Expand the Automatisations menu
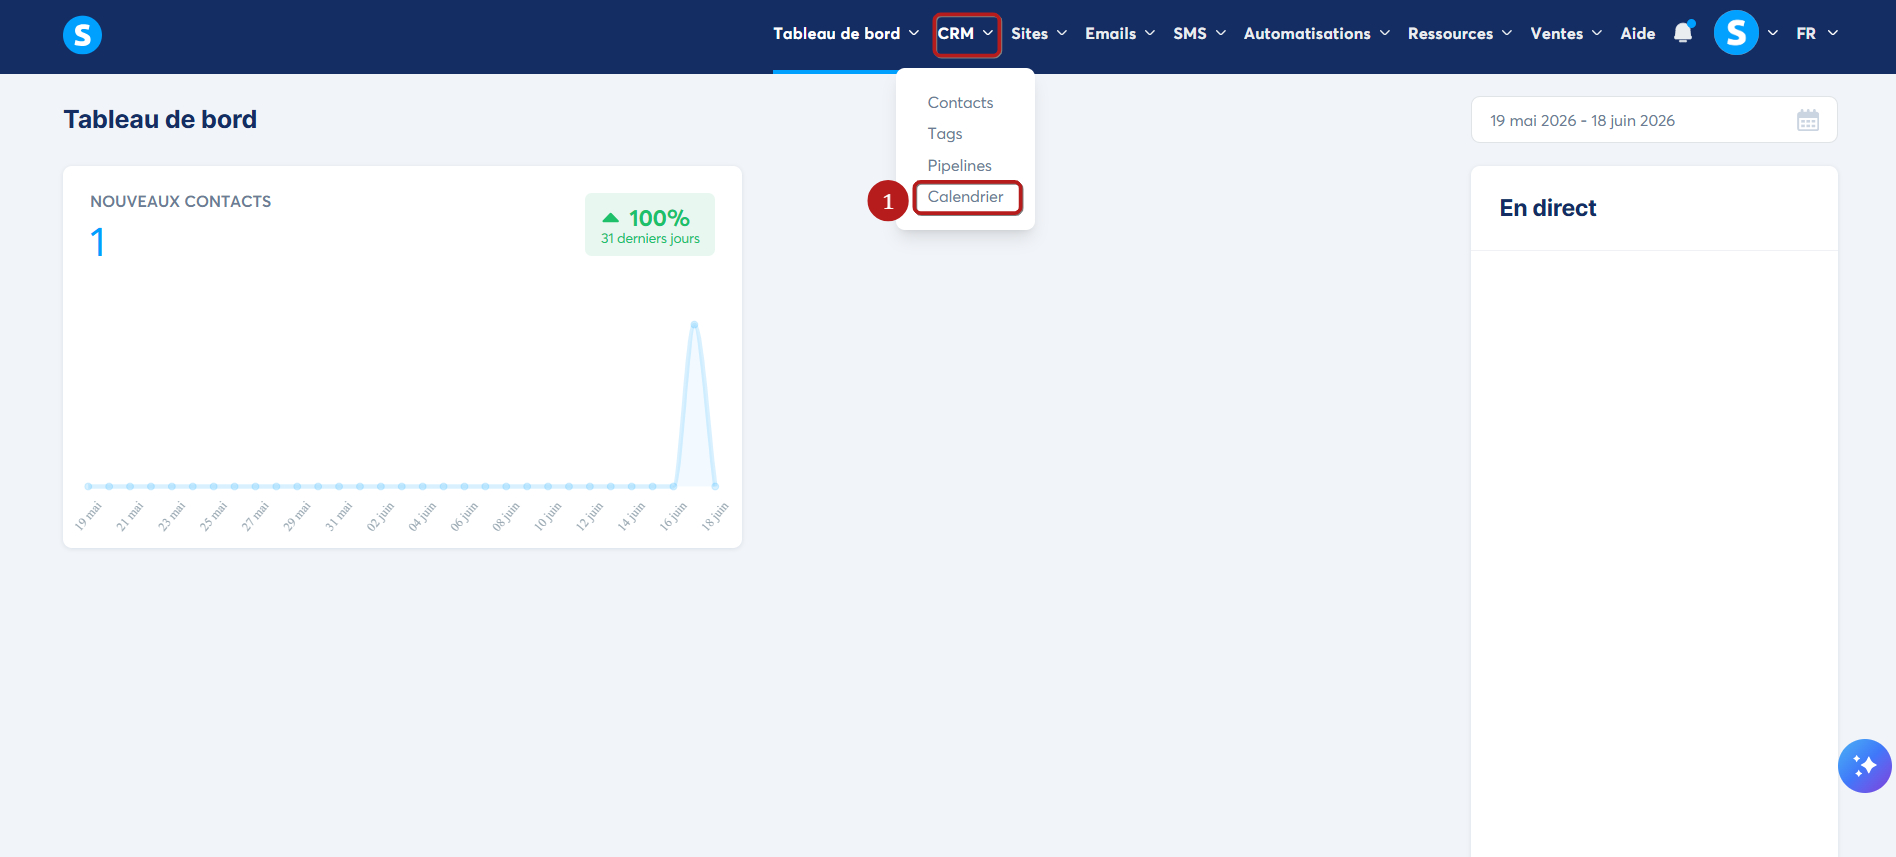This screenshot has width=1896, height=857. click(1317, 33)
